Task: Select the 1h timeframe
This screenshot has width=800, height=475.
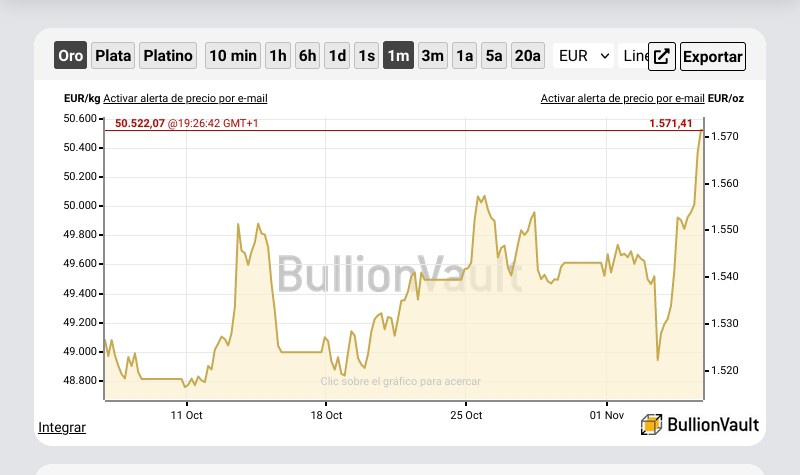Action: point(278,55)
